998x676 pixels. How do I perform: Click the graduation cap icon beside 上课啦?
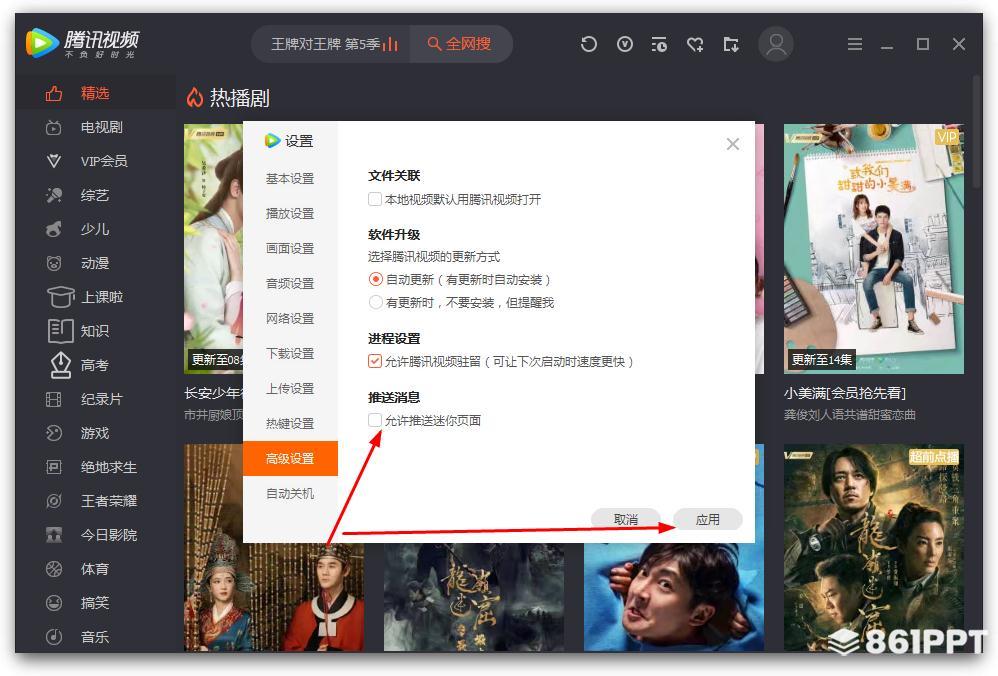(x=60, y=297)
